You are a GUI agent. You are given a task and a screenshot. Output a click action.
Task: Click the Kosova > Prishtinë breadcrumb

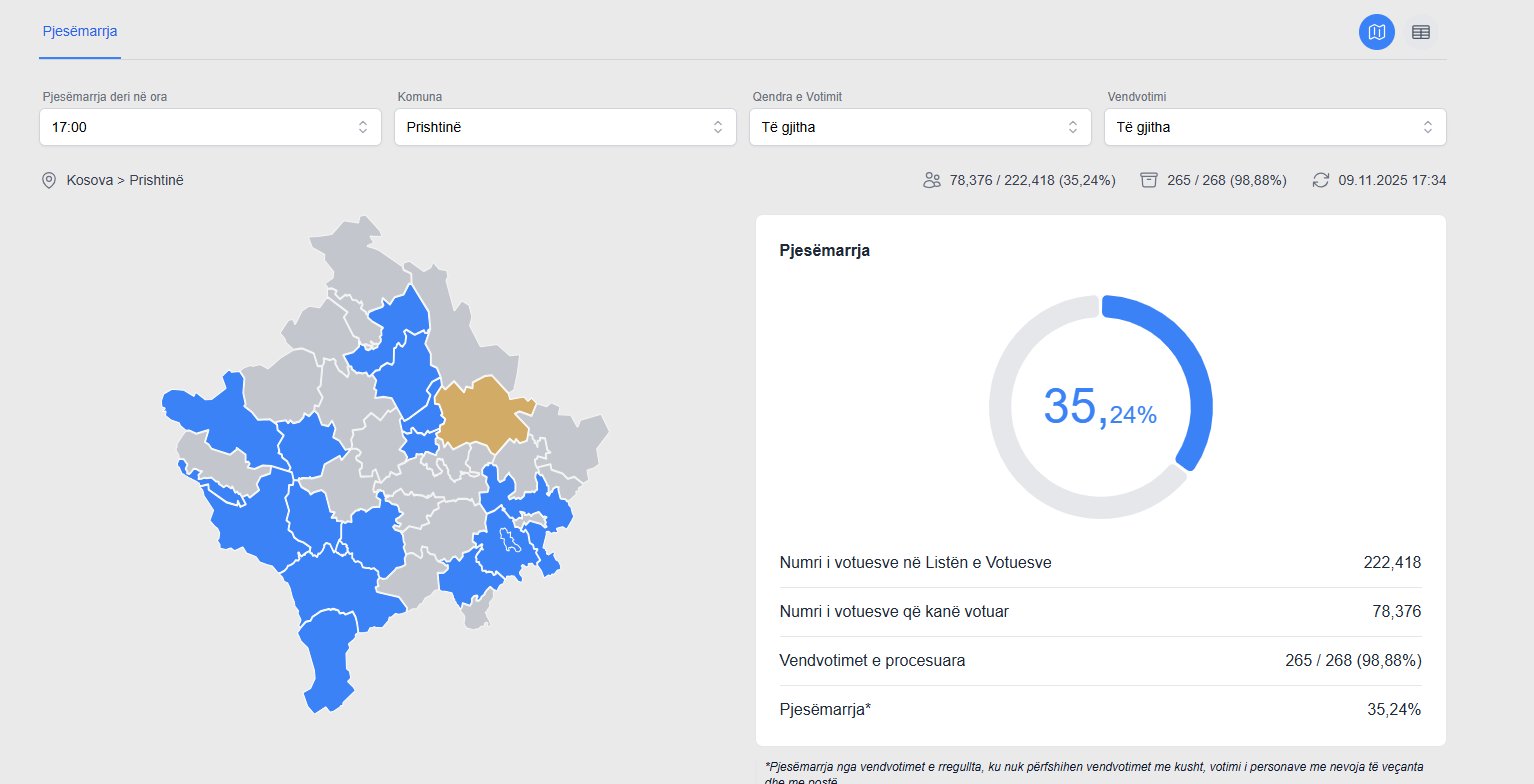[125, 181]
